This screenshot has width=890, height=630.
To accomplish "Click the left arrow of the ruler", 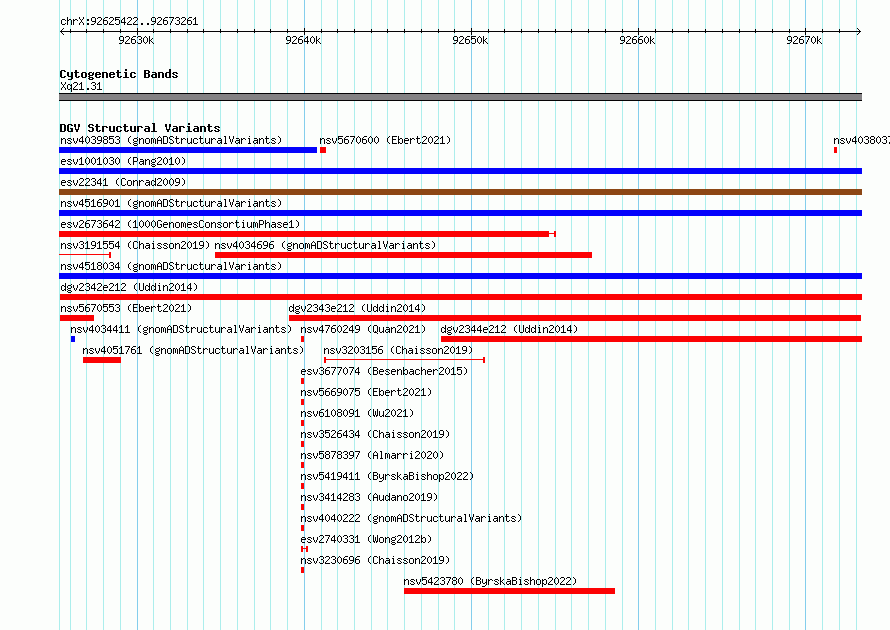I will click(x=62, y=32).
